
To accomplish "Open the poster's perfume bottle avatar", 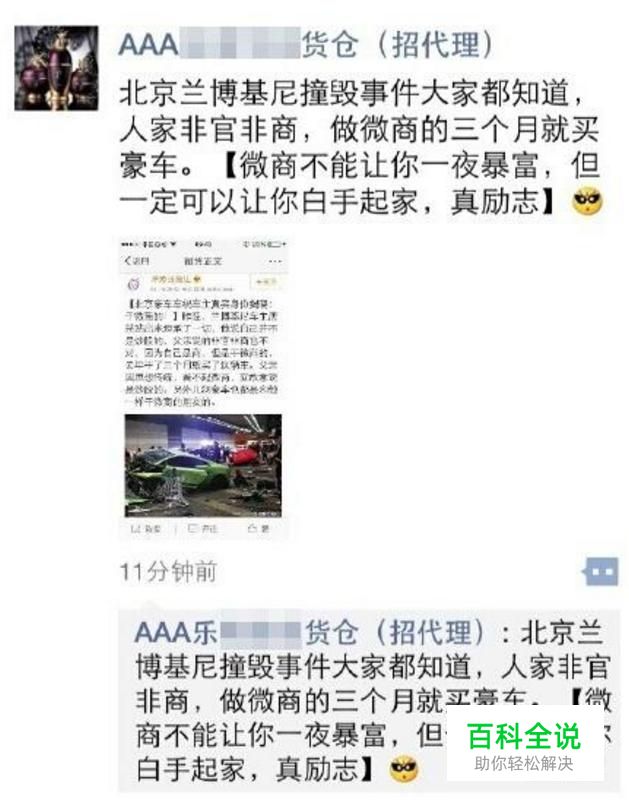I will [57, 68].
